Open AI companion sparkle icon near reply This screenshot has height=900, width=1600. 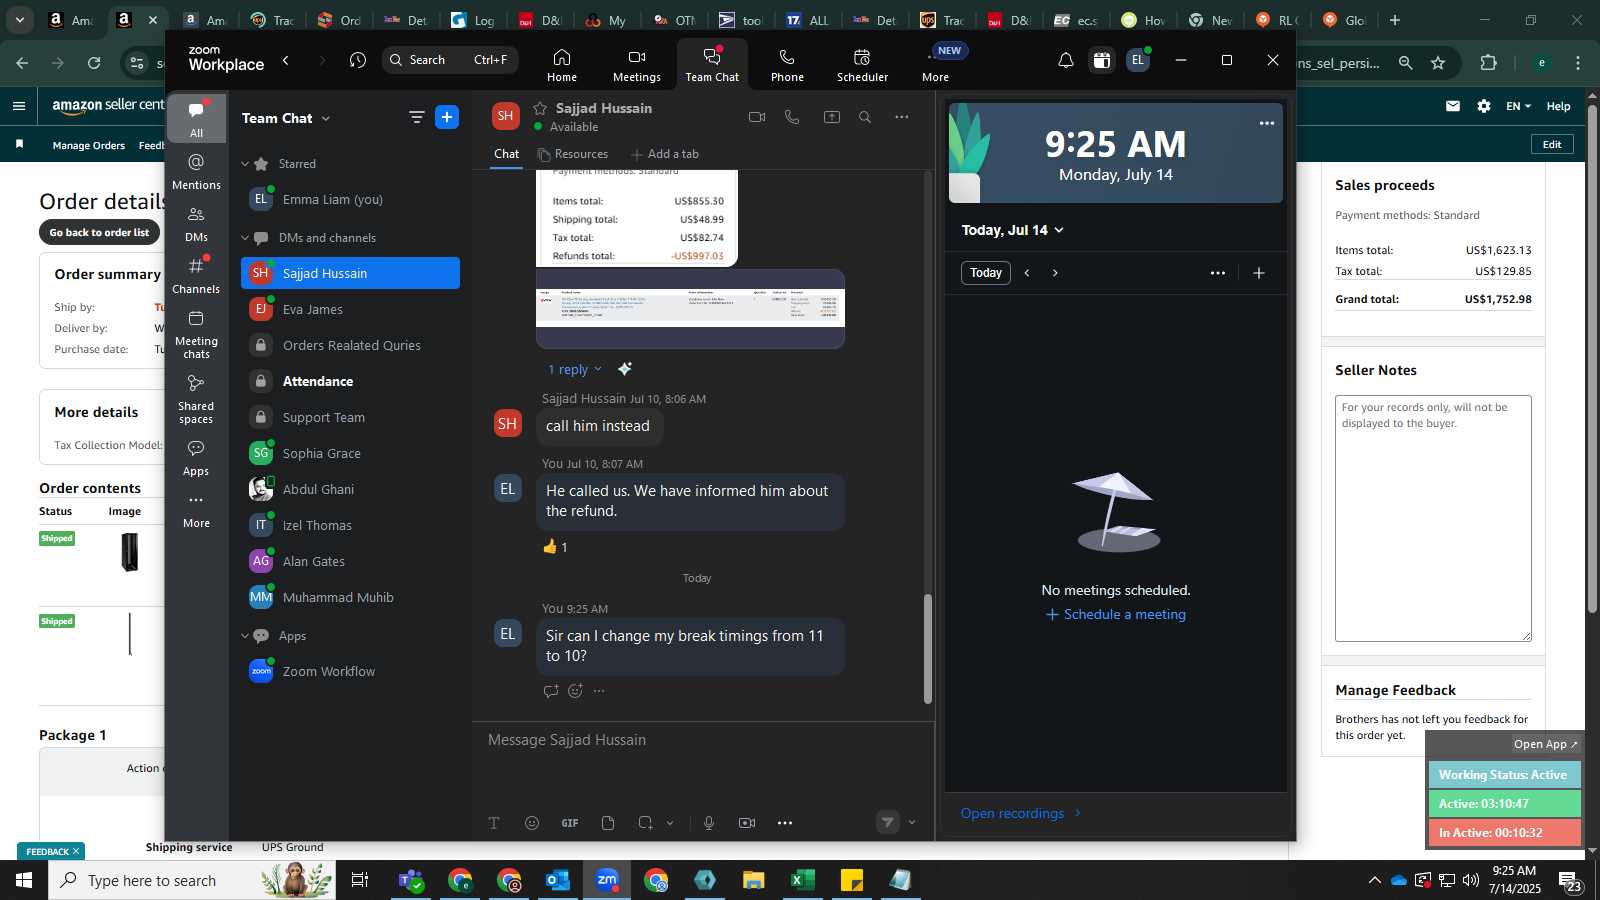click(x=625, y=369)
